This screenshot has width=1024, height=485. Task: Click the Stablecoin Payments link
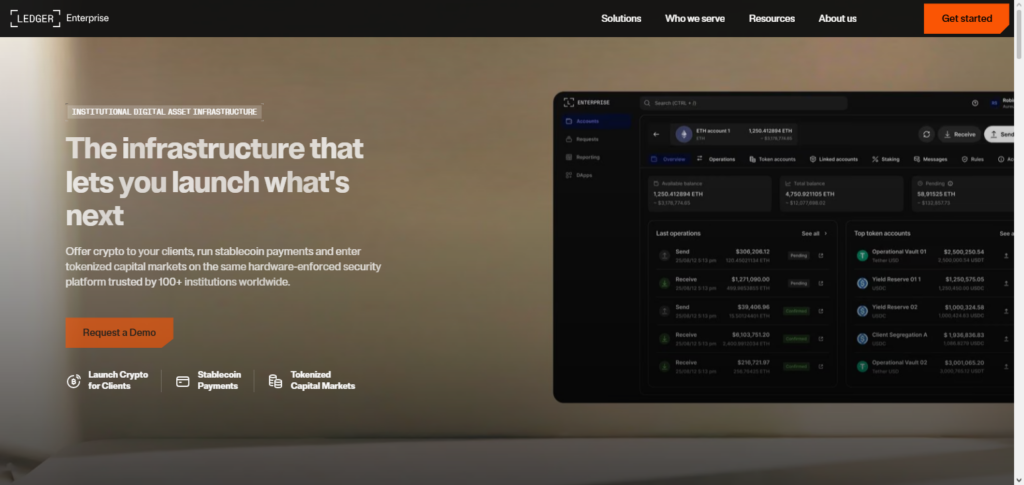(x=208, y=381)
